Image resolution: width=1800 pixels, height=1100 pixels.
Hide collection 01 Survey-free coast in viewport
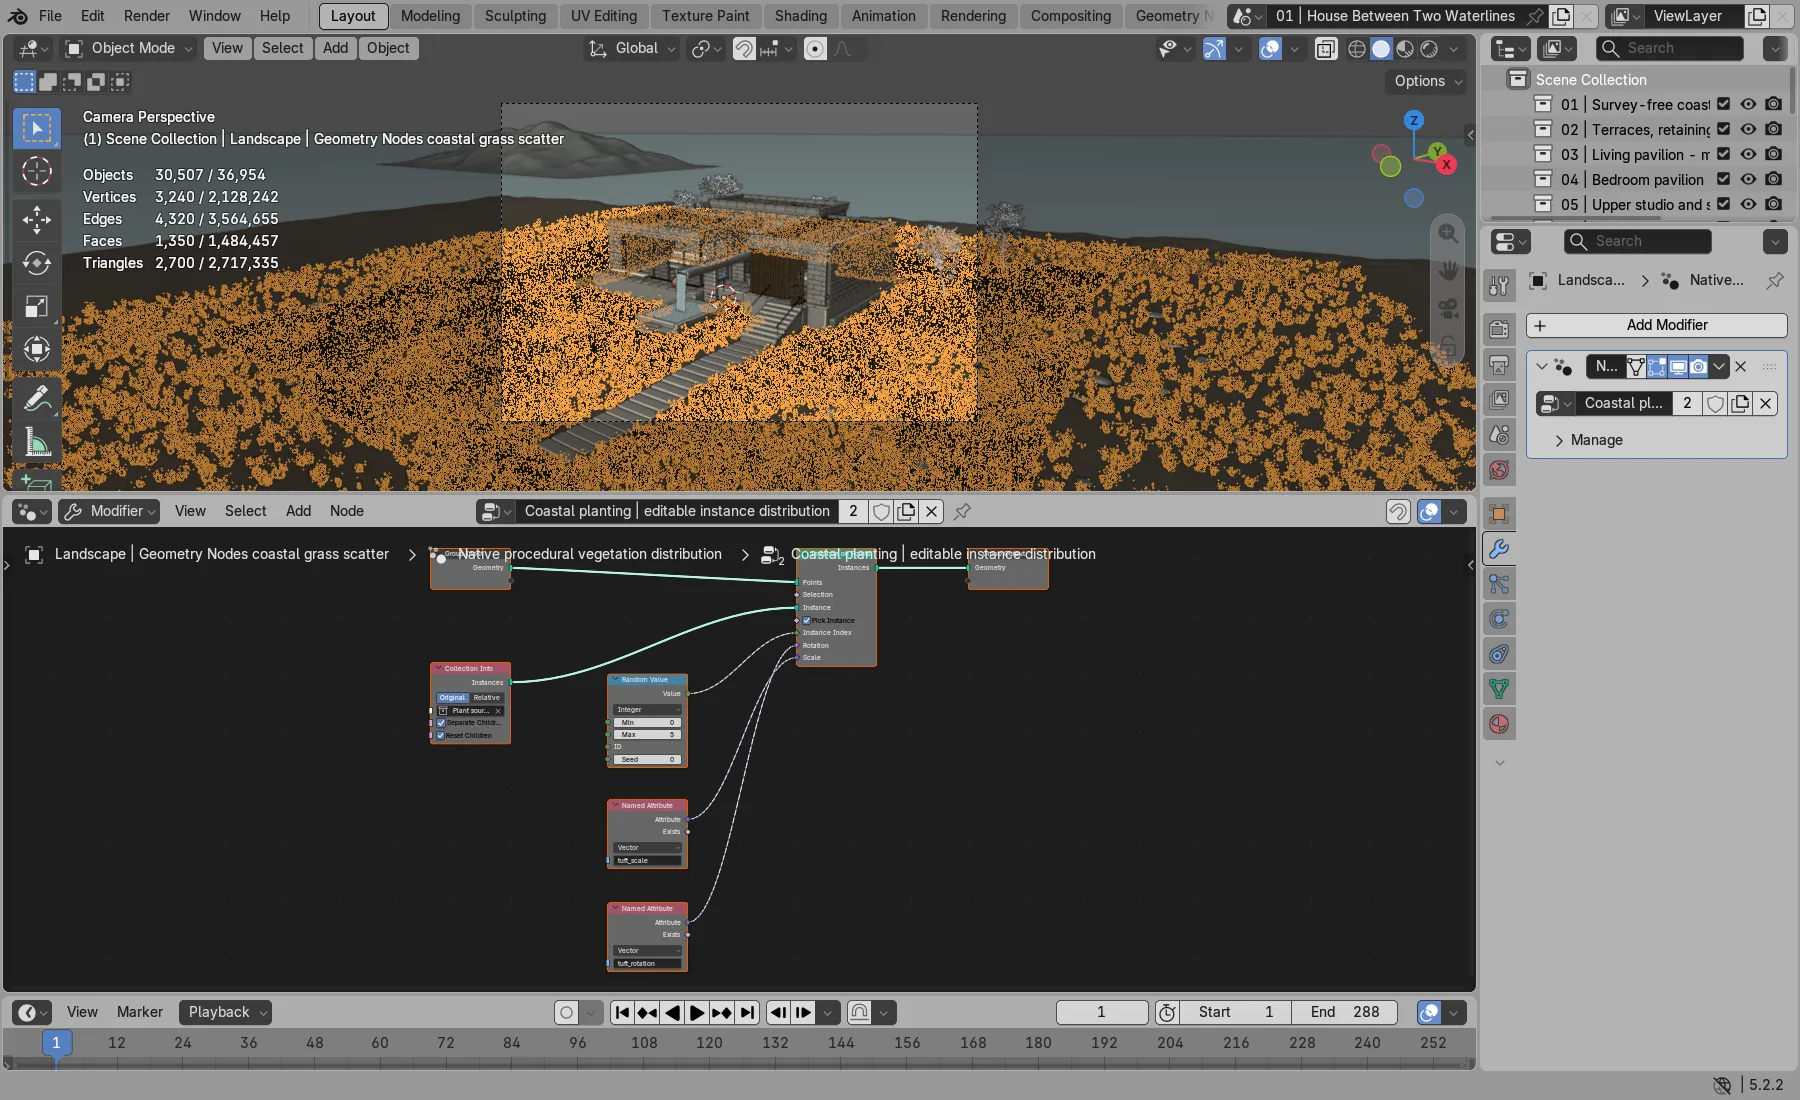click(1748, 104)
